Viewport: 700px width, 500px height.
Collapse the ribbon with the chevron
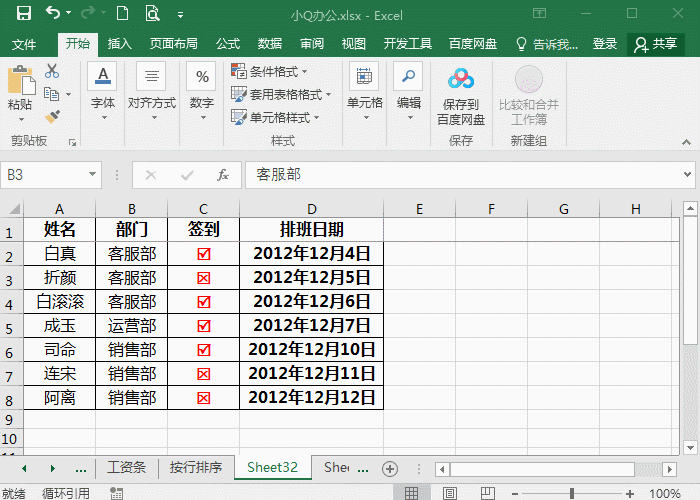tap(687, 142)
